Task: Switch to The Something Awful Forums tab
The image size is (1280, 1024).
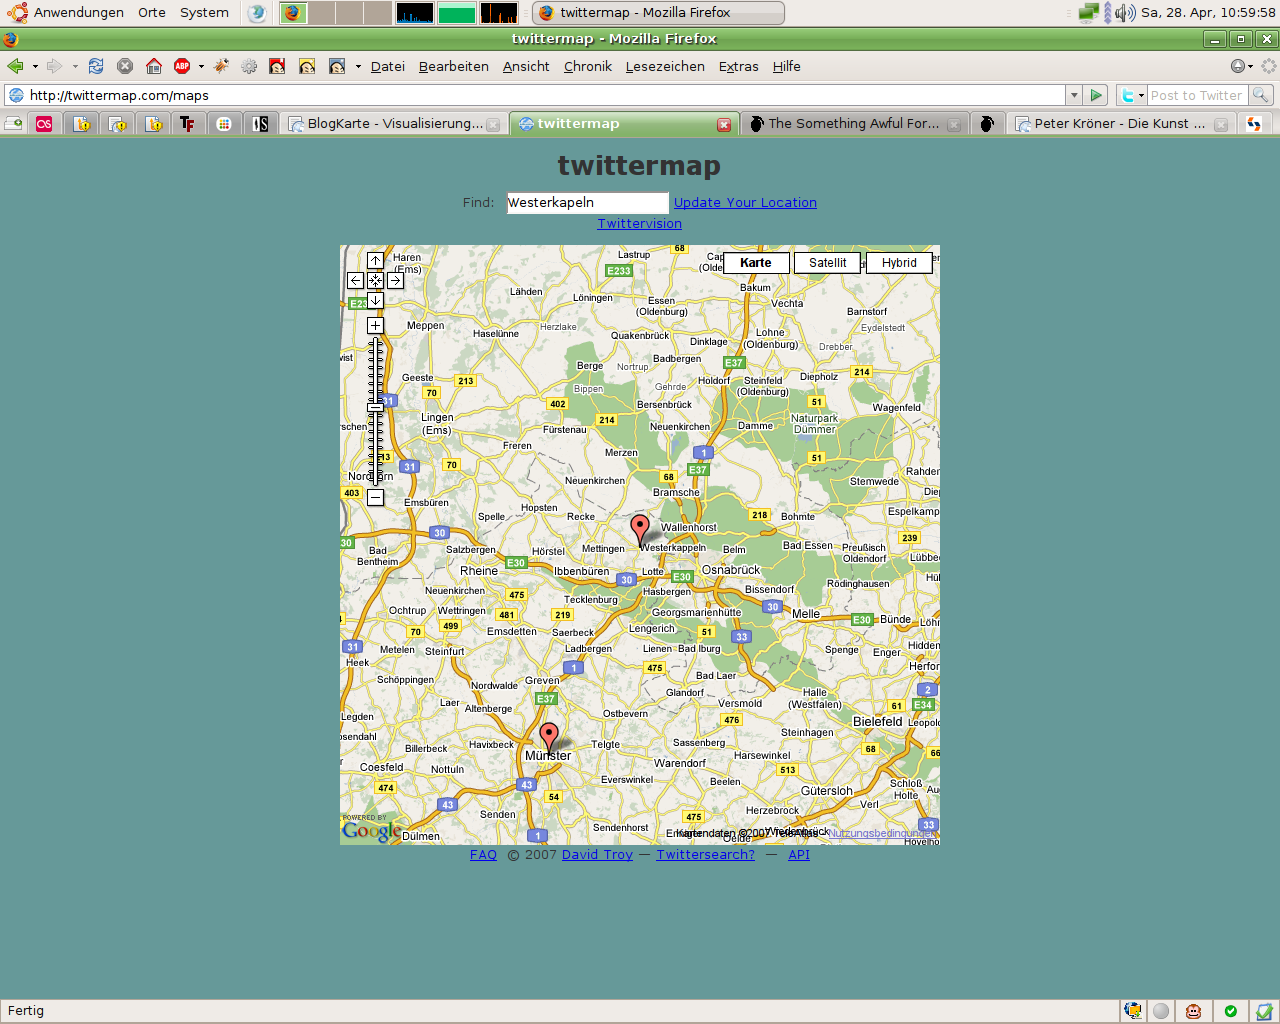Action: tap(853, 124)
